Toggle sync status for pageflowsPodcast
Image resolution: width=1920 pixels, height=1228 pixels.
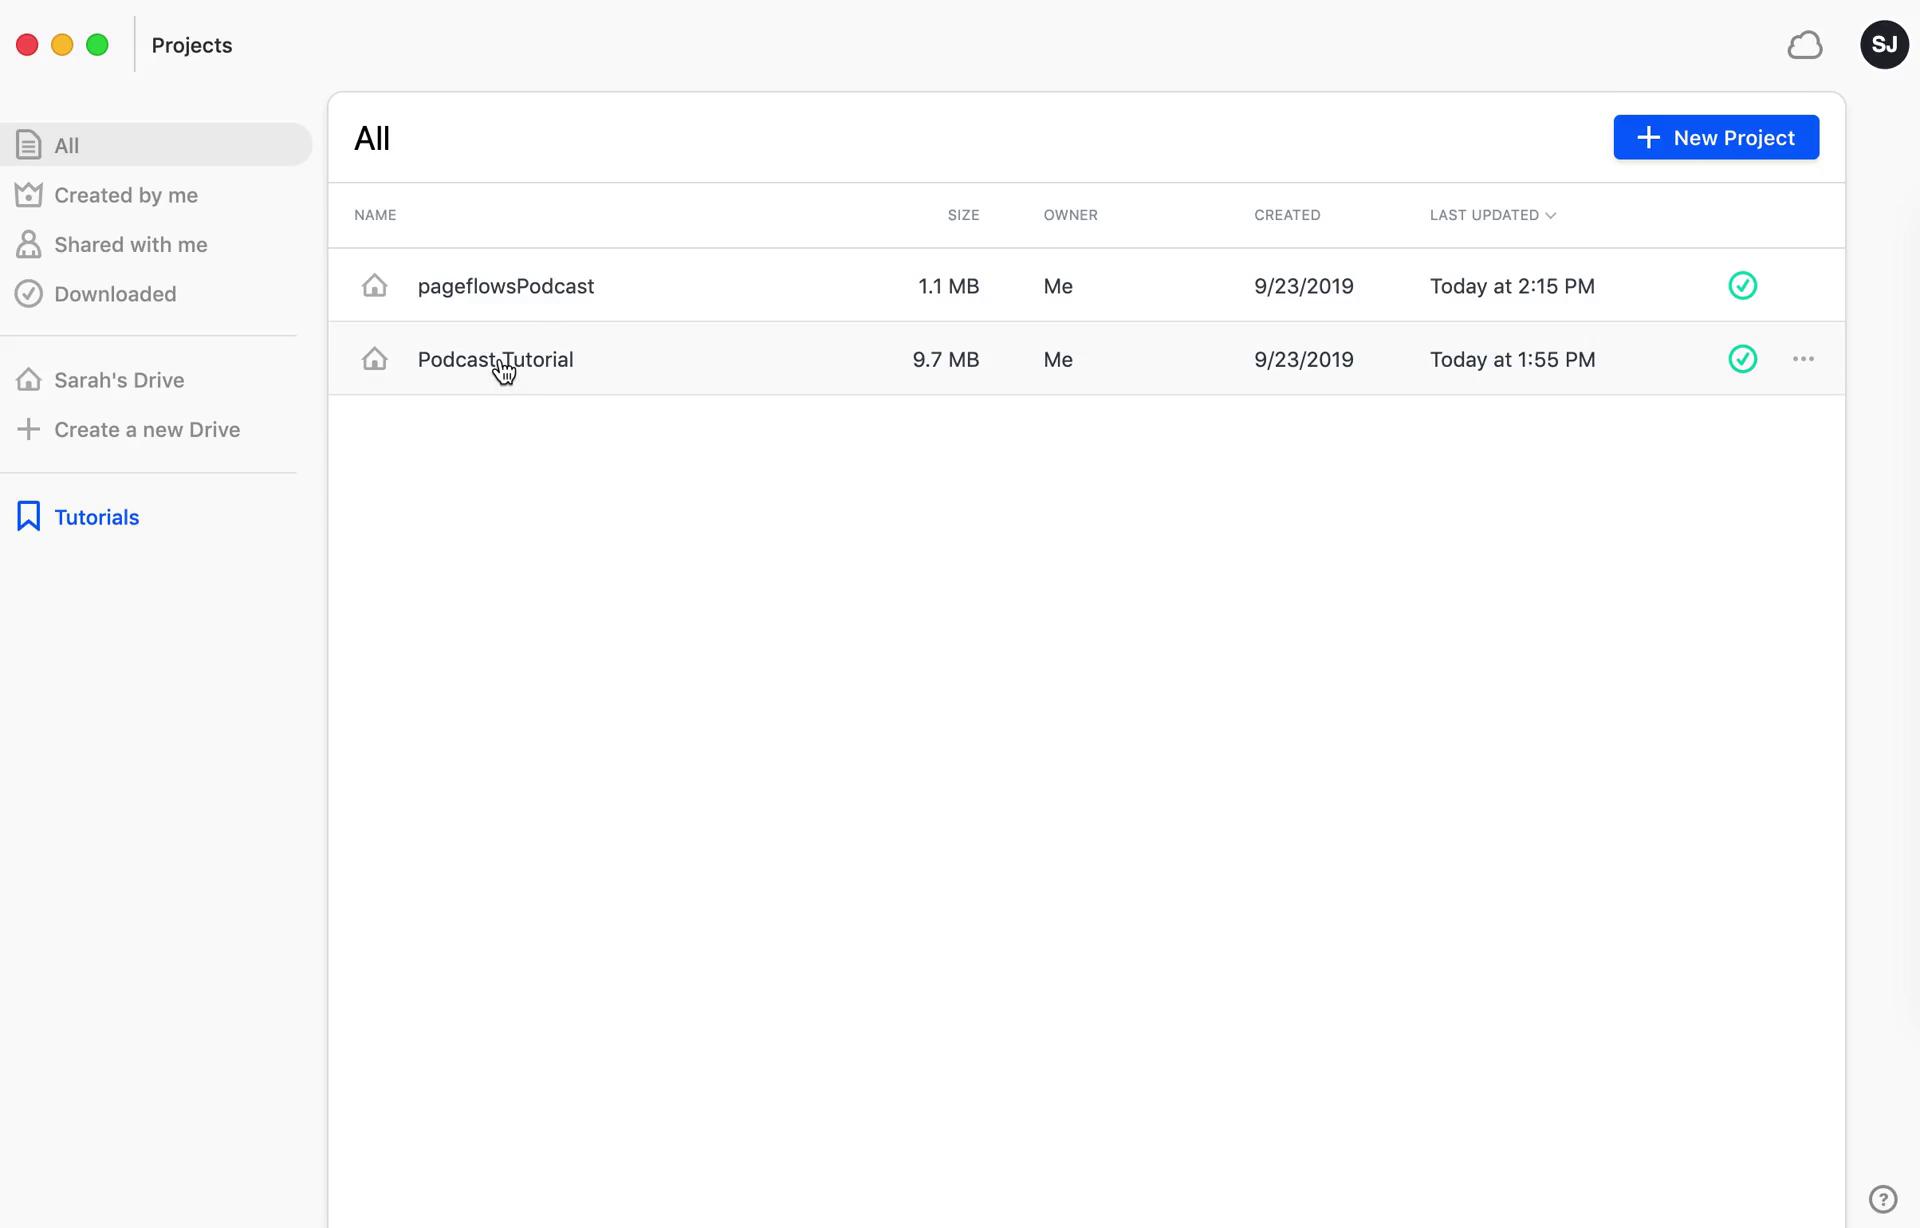coord(1744,285)
